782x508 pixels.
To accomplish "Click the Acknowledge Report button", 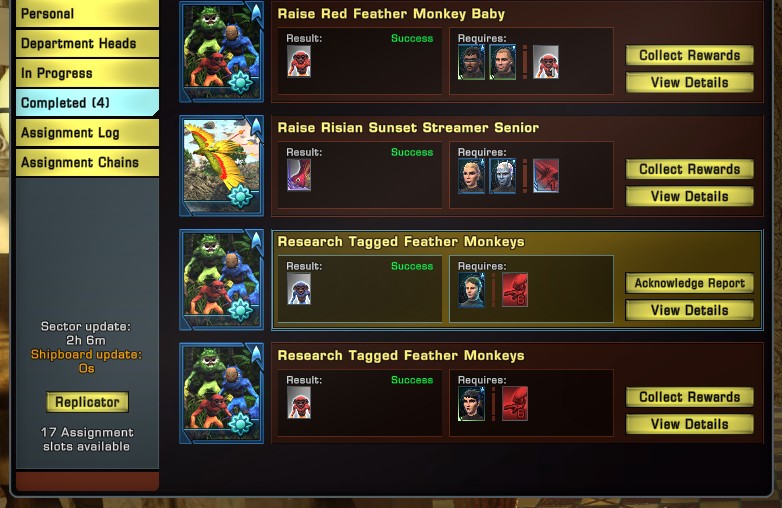I will [689, 283].
